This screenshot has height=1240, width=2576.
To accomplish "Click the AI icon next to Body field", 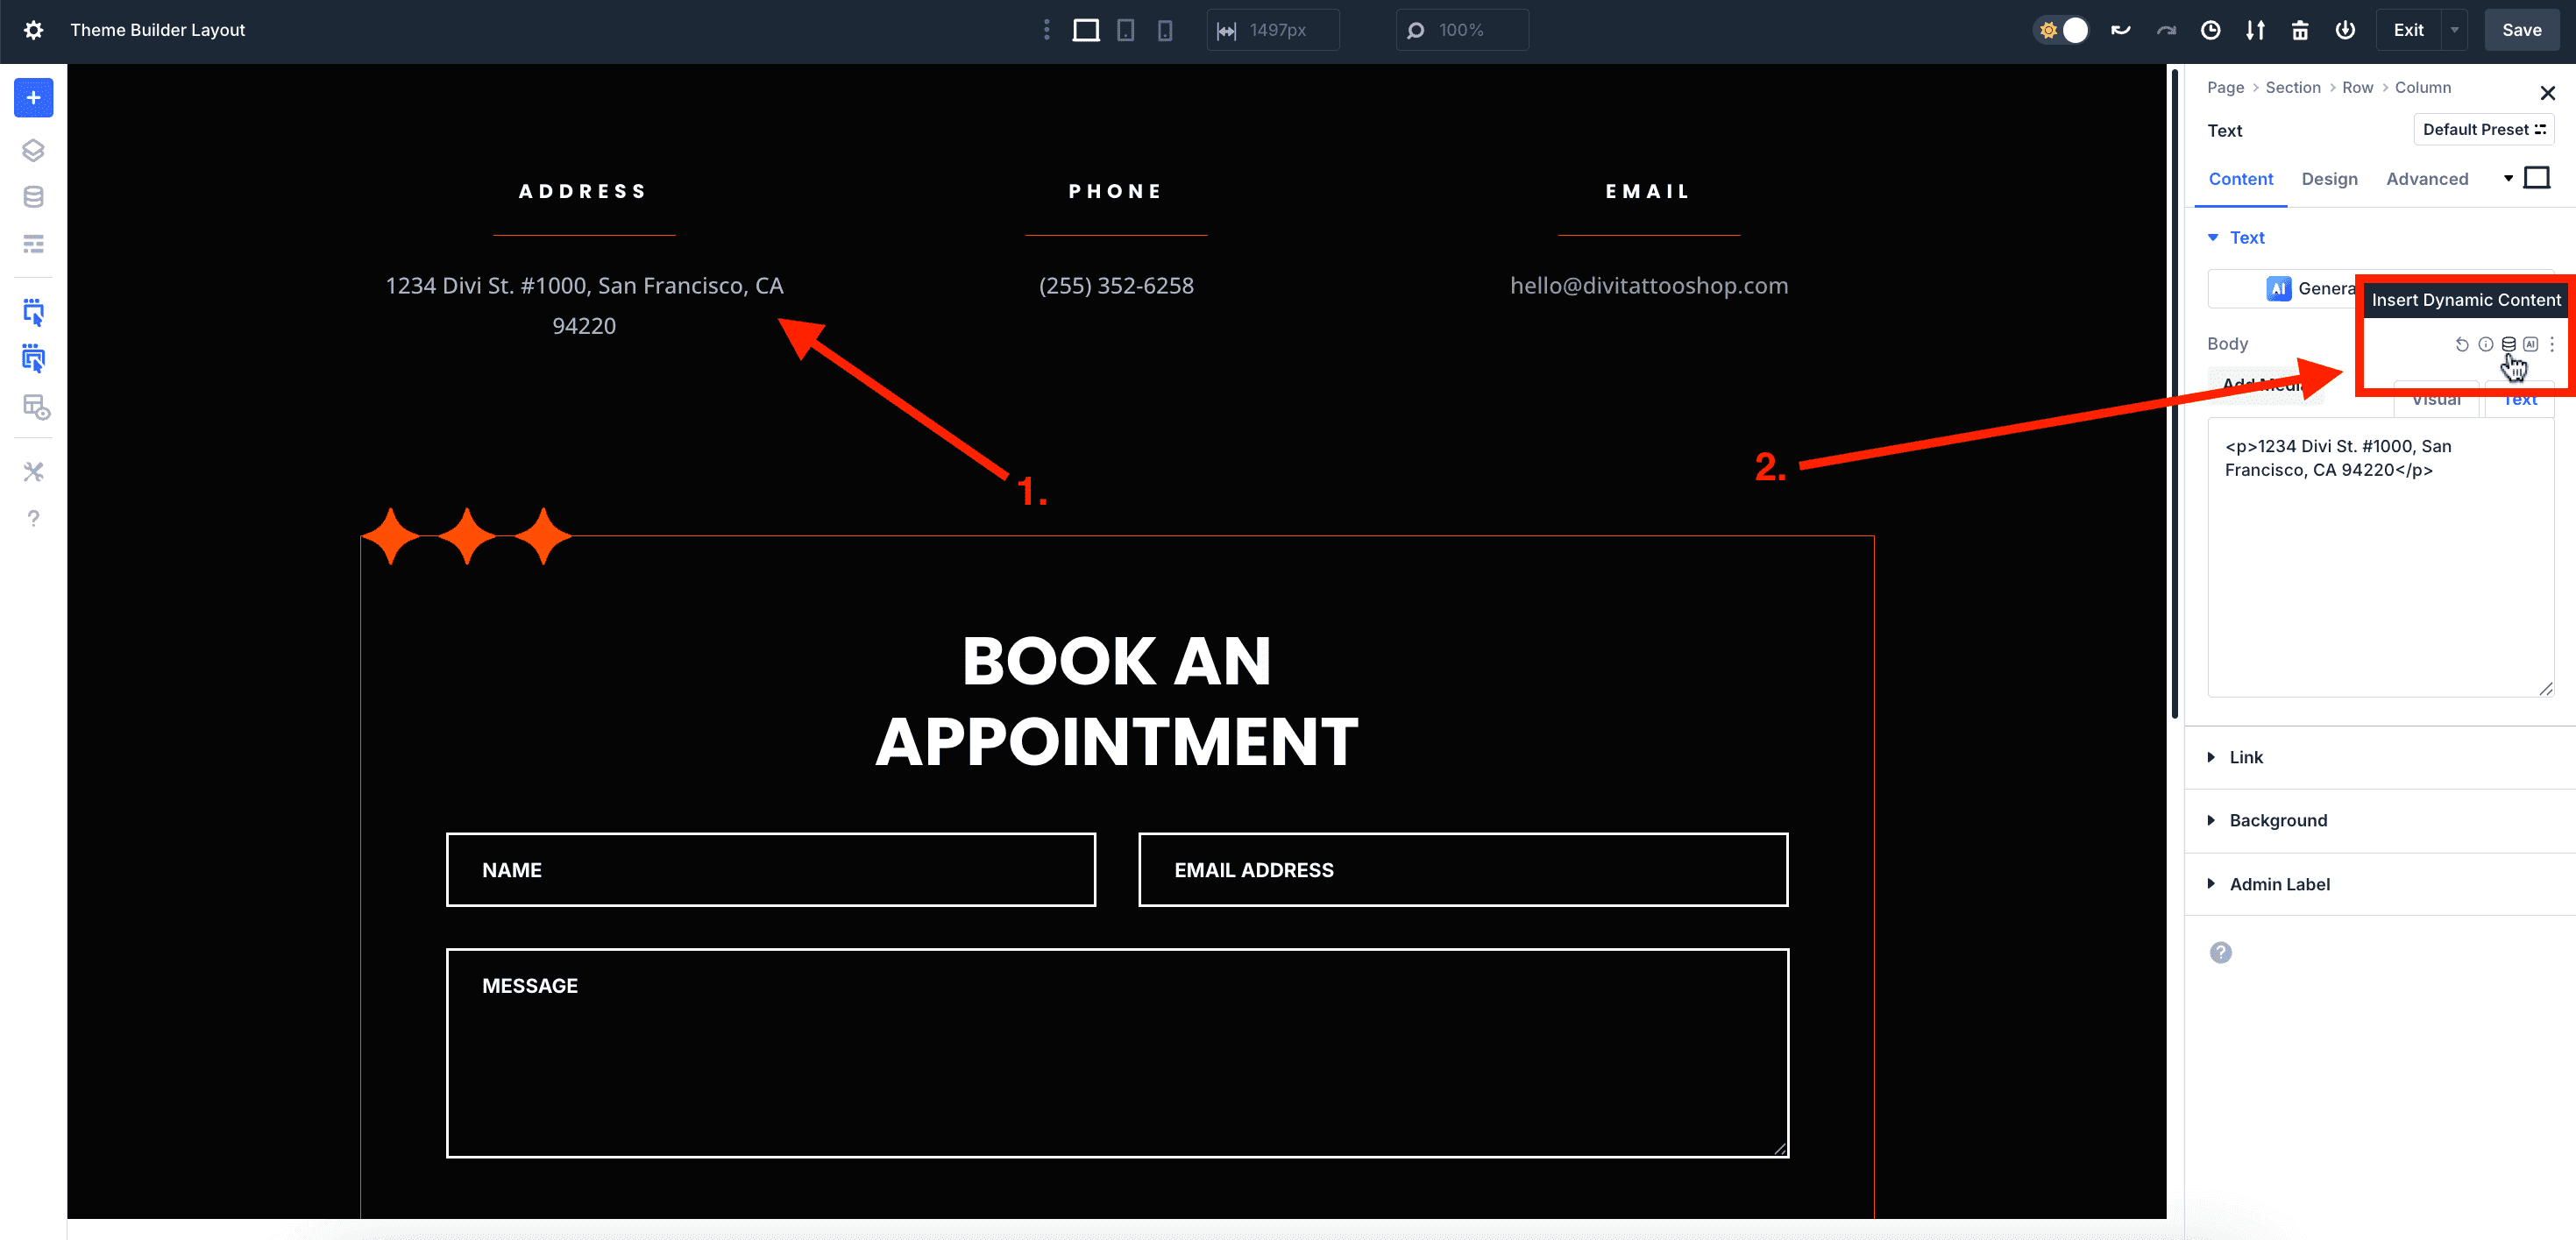I will [x=2531, y=344].
